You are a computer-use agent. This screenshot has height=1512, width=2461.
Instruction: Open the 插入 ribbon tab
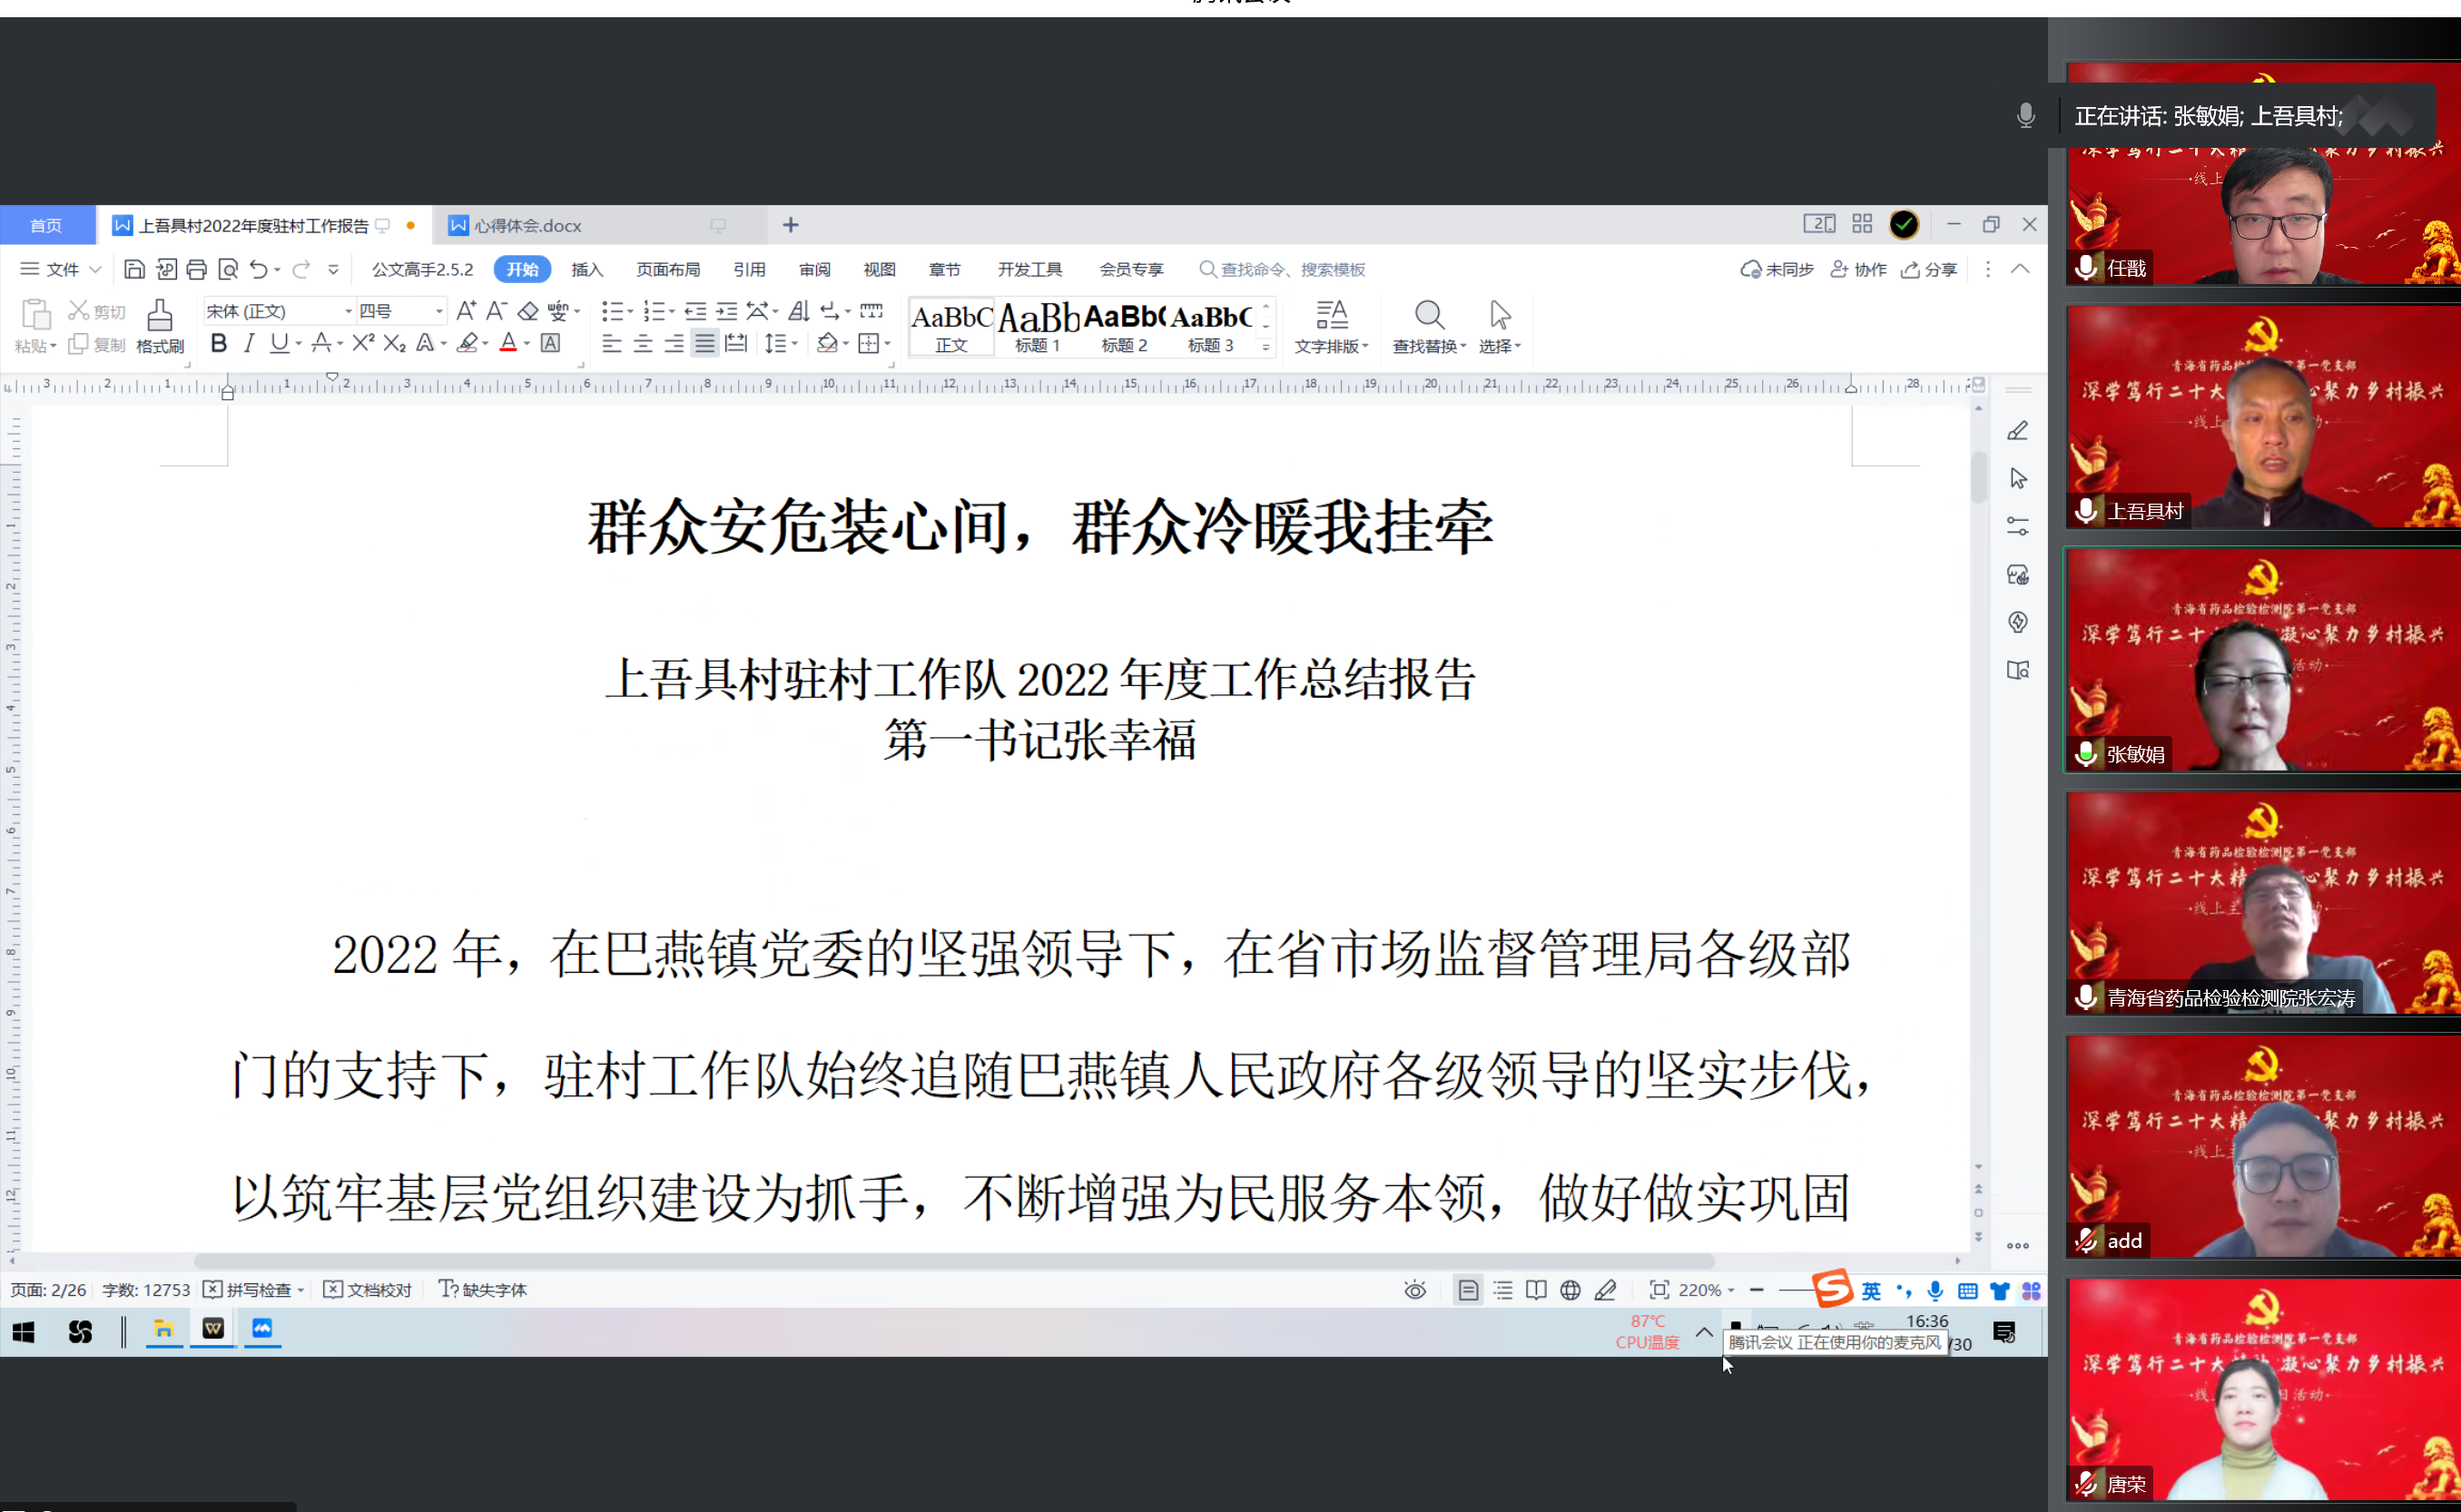[587, 269]
